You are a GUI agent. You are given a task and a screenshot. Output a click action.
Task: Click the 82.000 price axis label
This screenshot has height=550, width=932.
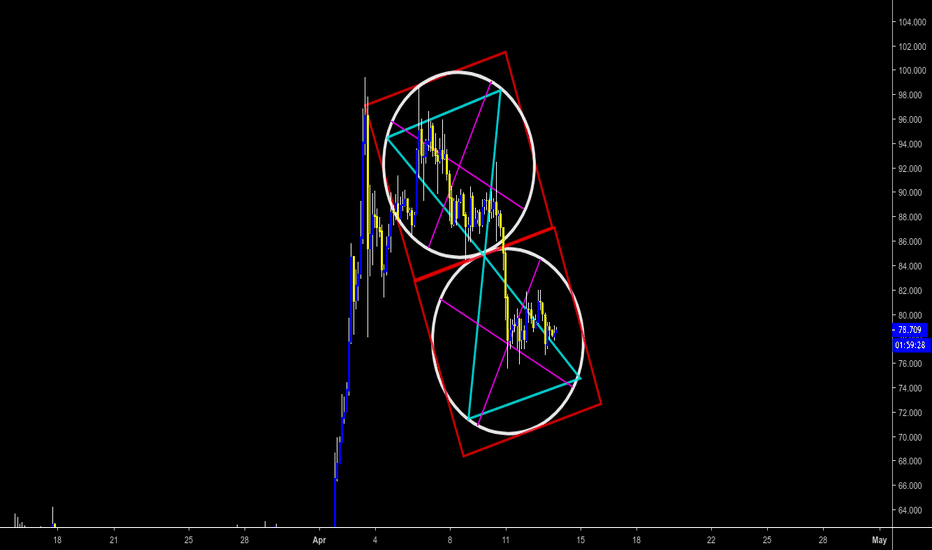(912, 290)
